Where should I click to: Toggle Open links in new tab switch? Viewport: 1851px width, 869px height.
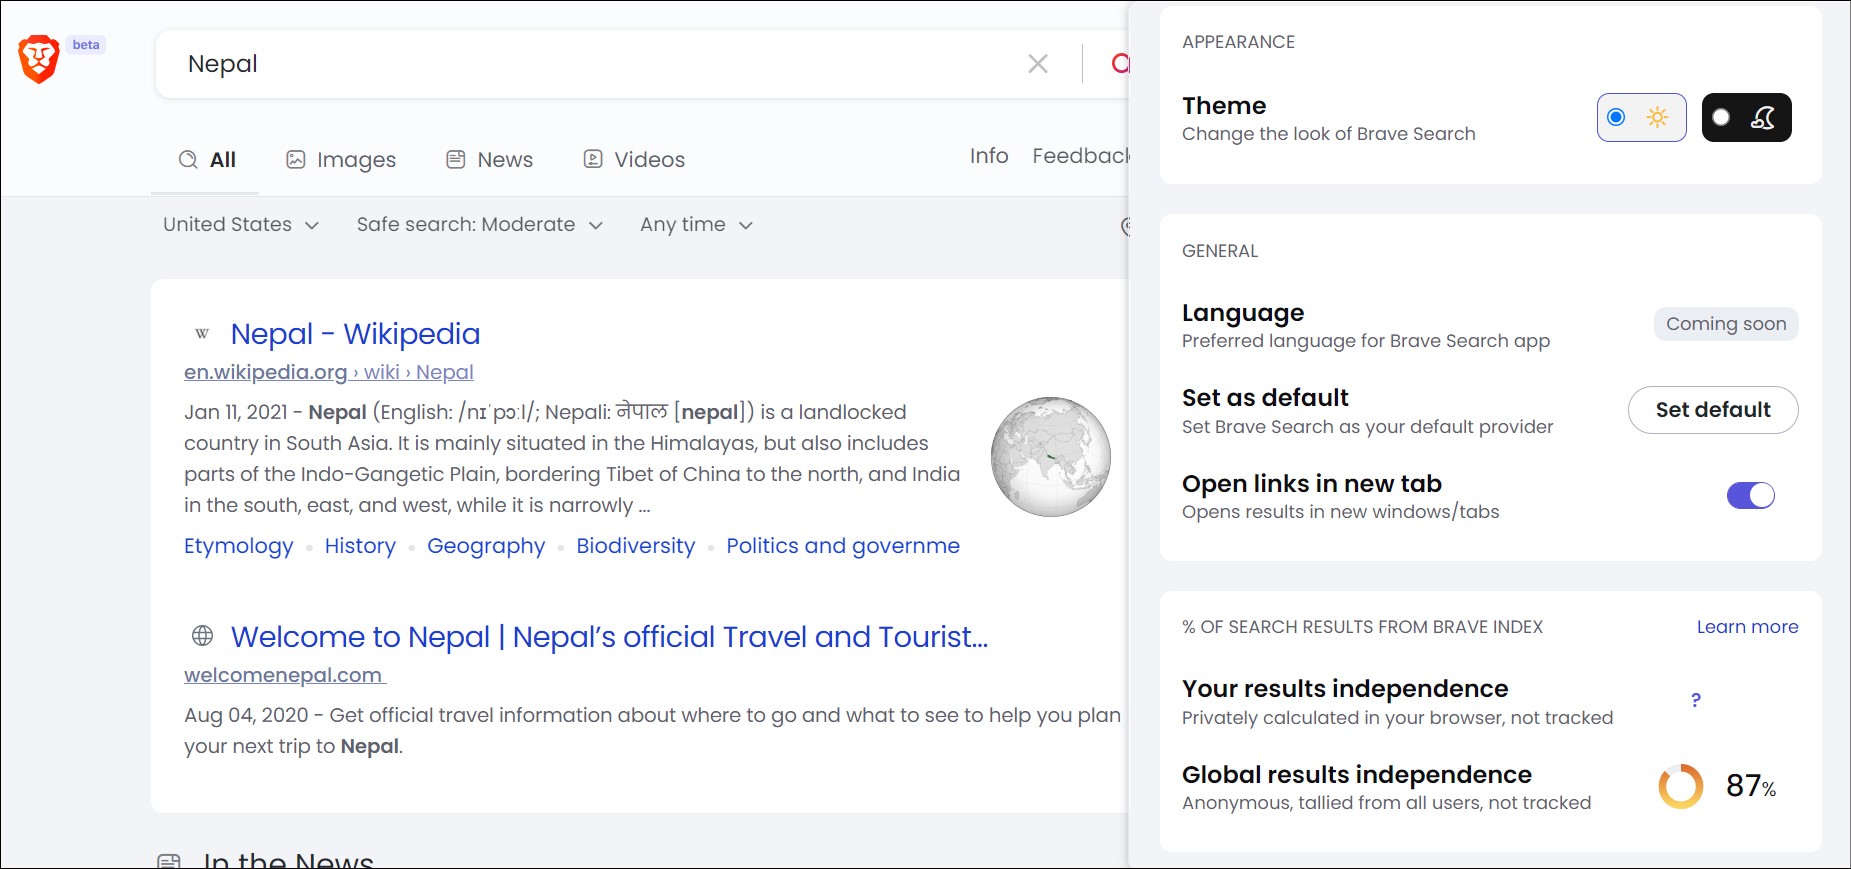pyautogui.click(x=1750, y=496)
